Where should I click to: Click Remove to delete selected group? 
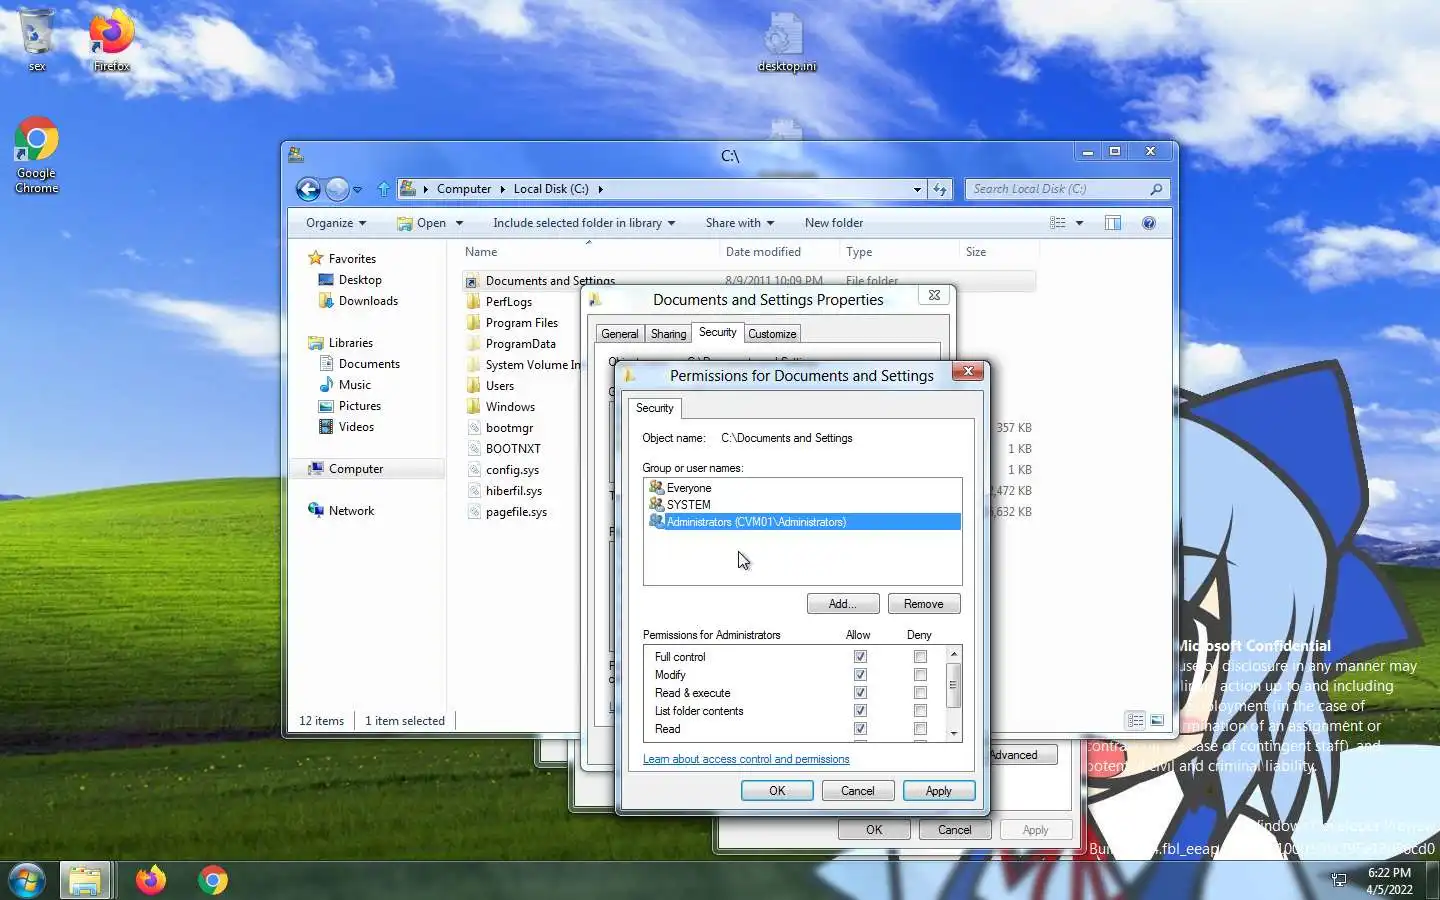(923, 604)
